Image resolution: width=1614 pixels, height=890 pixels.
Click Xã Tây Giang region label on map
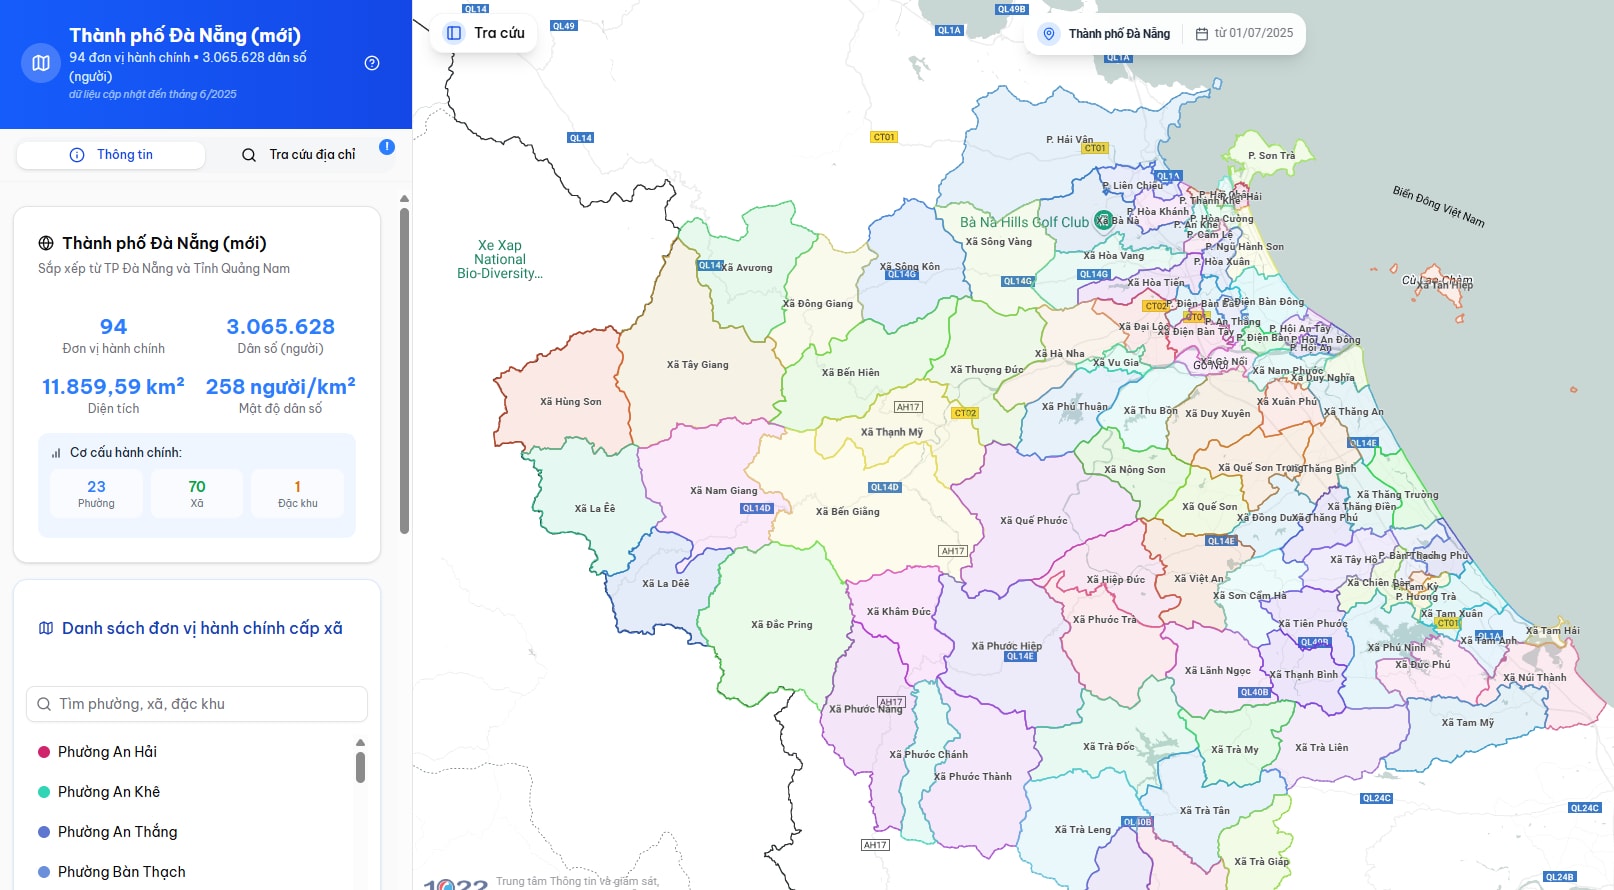pyautogui.click(x=698, y=365)
